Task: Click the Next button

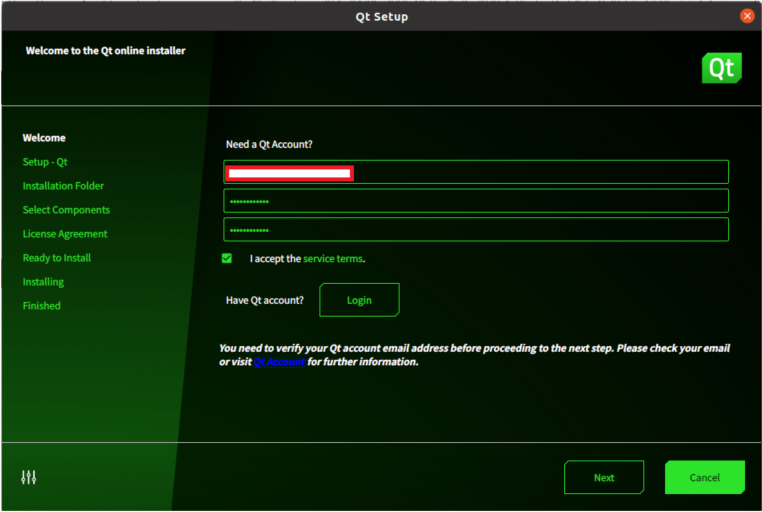Action: click(x=604, y=478)
